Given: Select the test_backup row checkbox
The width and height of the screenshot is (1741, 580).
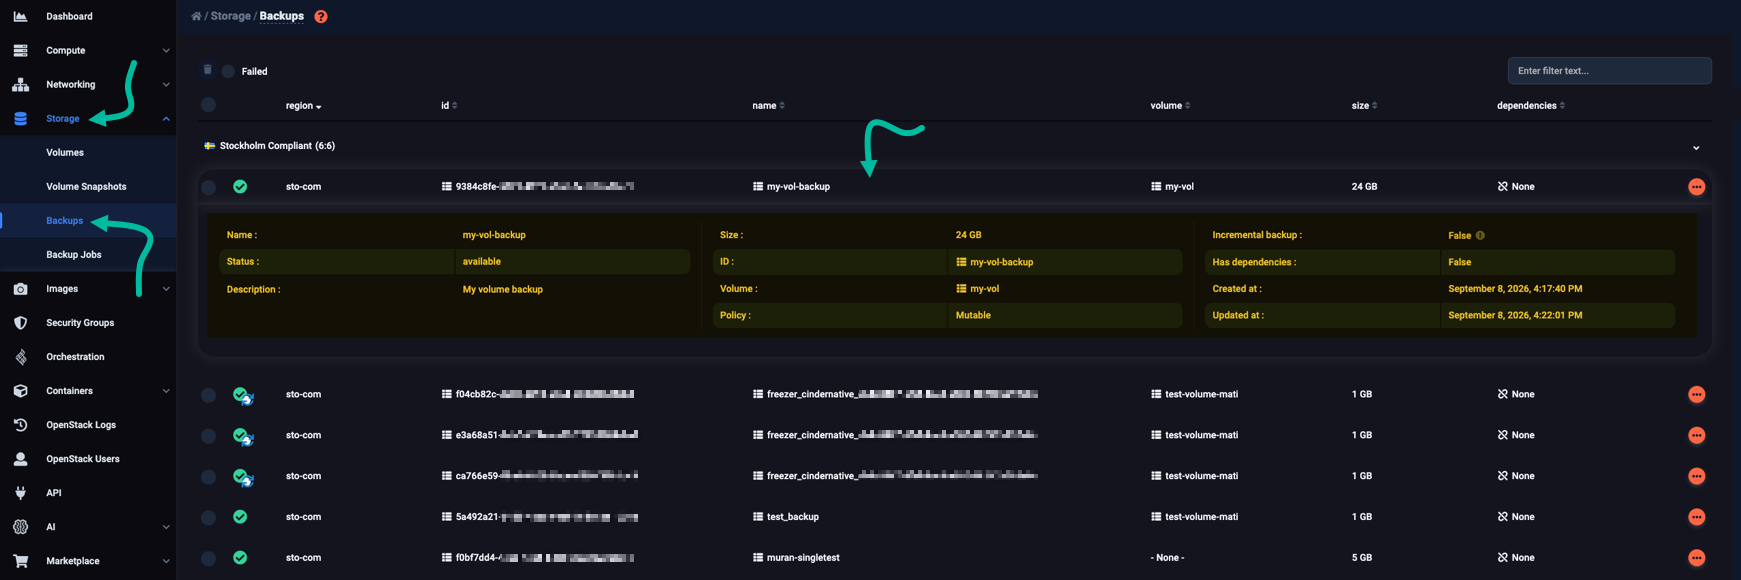Looking at the screenshot, I should click(208, 517).
